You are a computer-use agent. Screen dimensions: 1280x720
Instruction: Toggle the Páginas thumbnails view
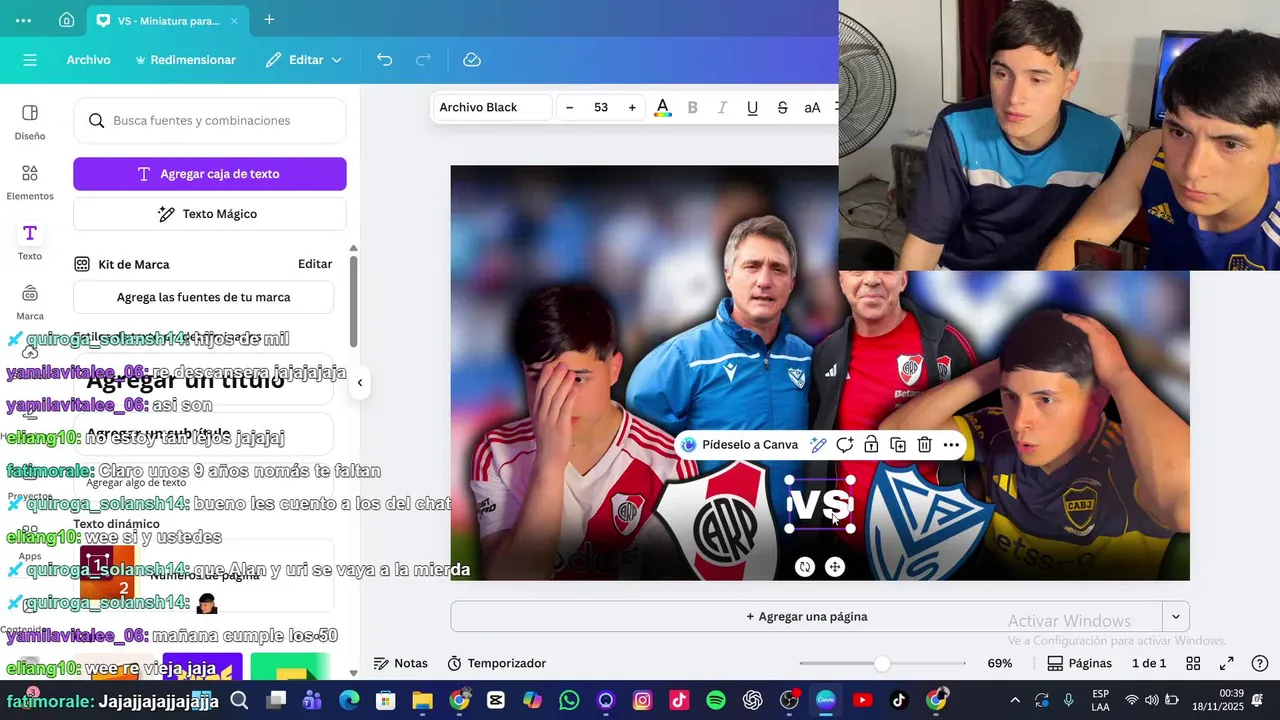(x=1079, y=663)
